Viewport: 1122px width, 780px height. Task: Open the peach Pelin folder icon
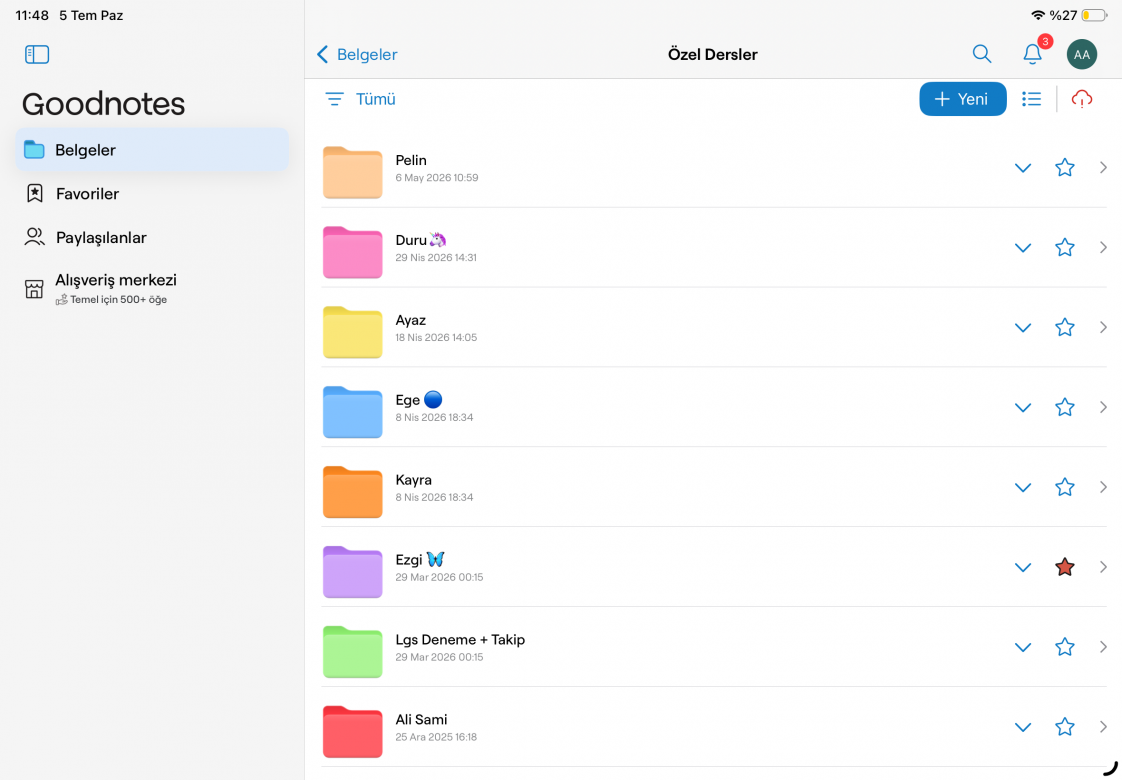coord(352,172)
